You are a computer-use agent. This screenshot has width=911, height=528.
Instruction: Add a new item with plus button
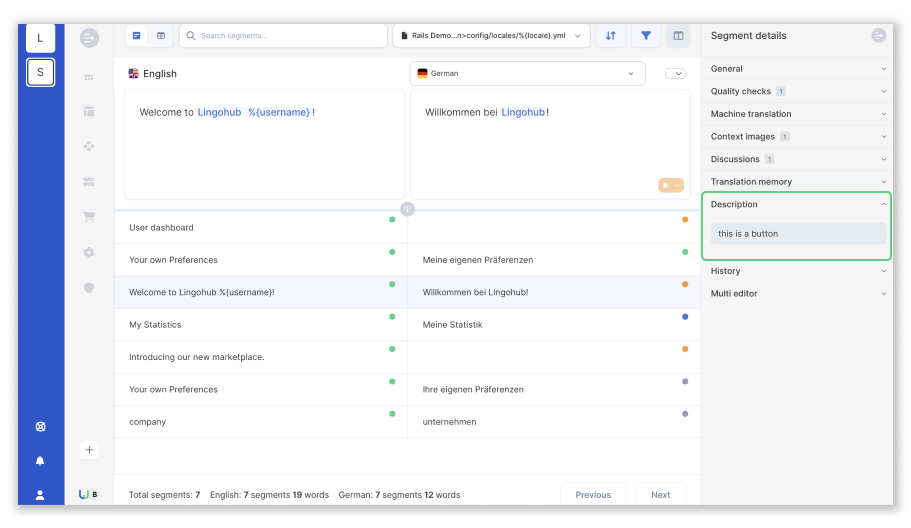(89, 450)
